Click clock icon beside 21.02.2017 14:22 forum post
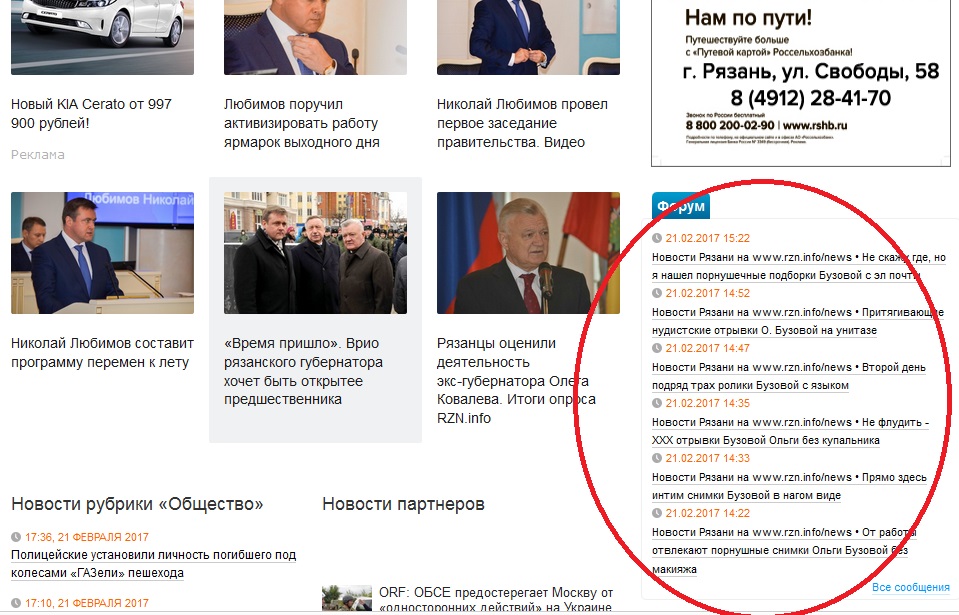 tap(657, 513)
